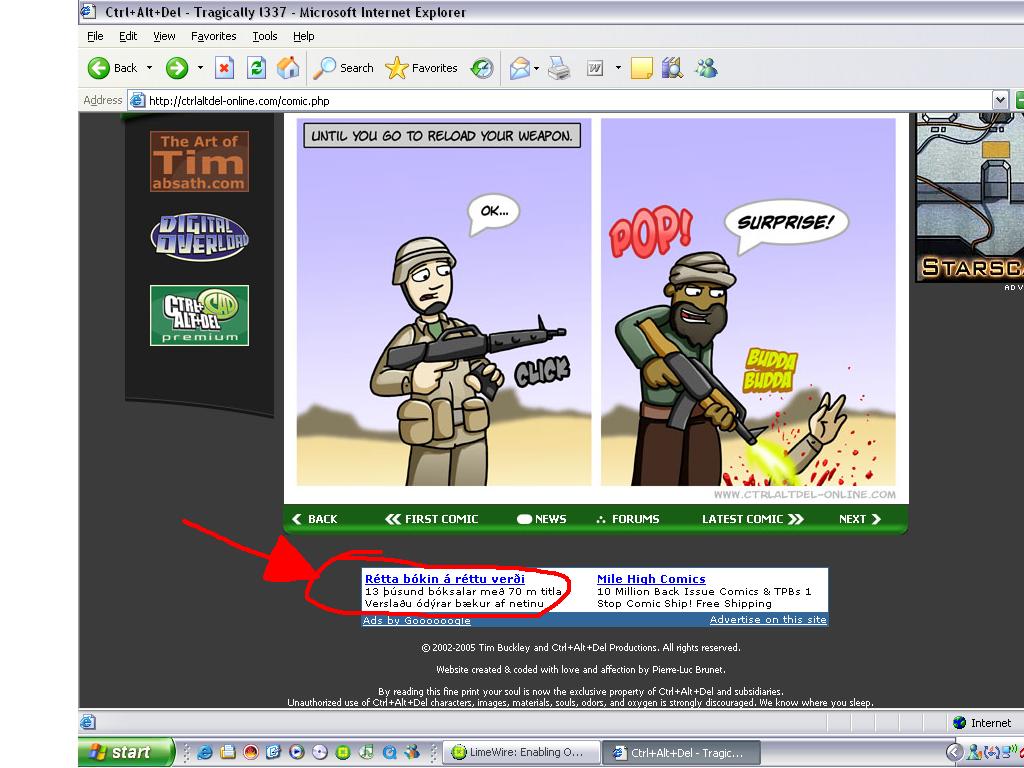Show hidden tray icons with the chevron

click(954, 752)
